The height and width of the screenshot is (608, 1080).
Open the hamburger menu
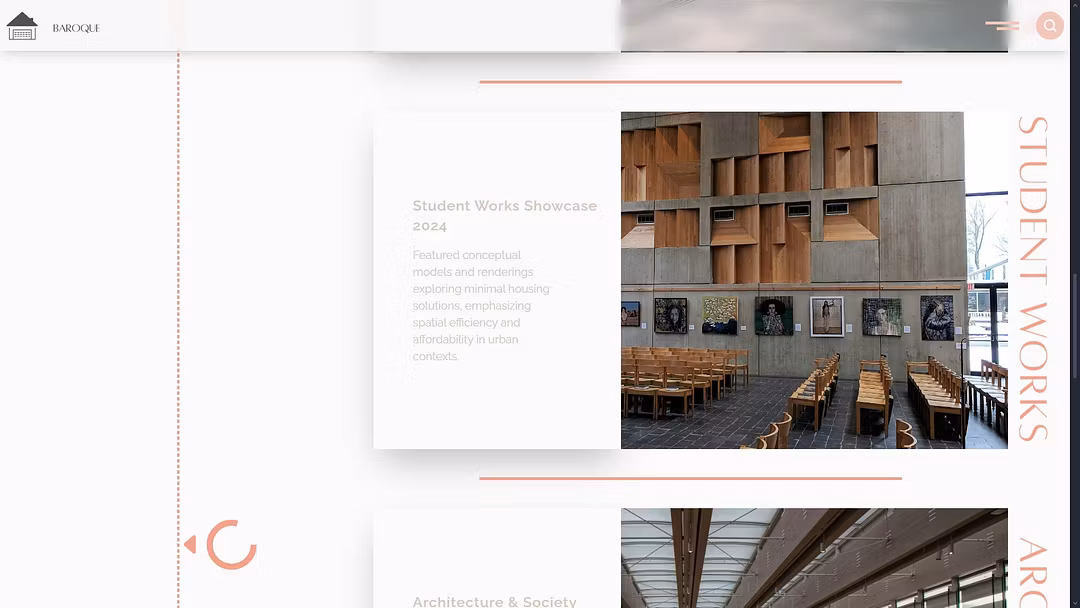(1002, 26)
